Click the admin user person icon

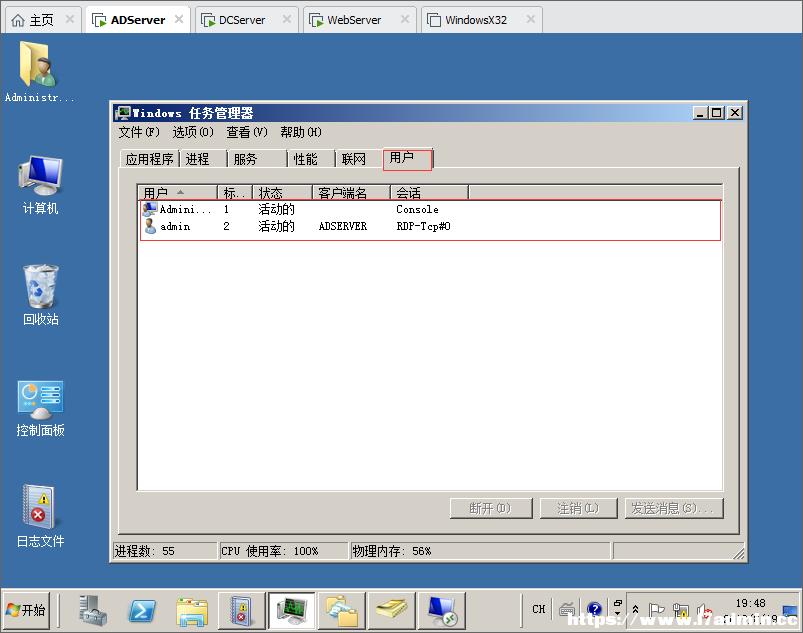point(150,226)
